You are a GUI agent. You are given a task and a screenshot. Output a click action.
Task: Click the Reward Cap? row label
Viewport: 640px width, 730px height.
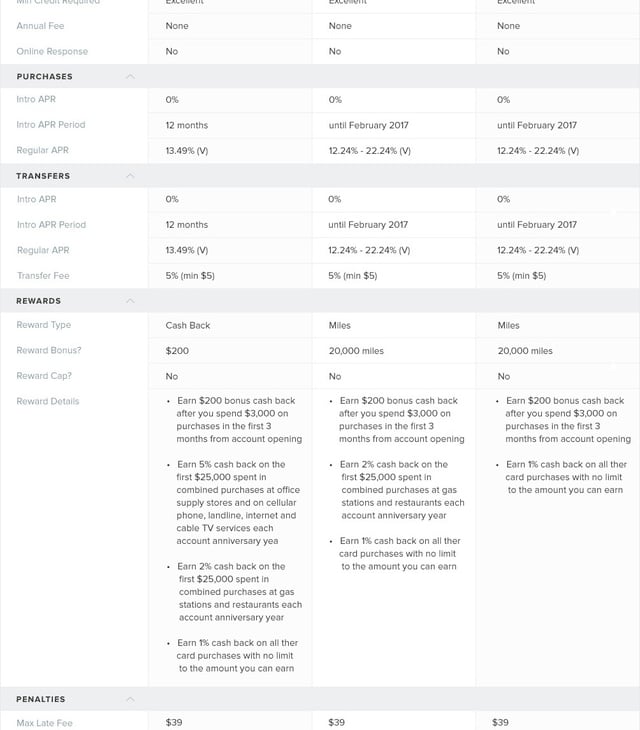pos(44,376)
